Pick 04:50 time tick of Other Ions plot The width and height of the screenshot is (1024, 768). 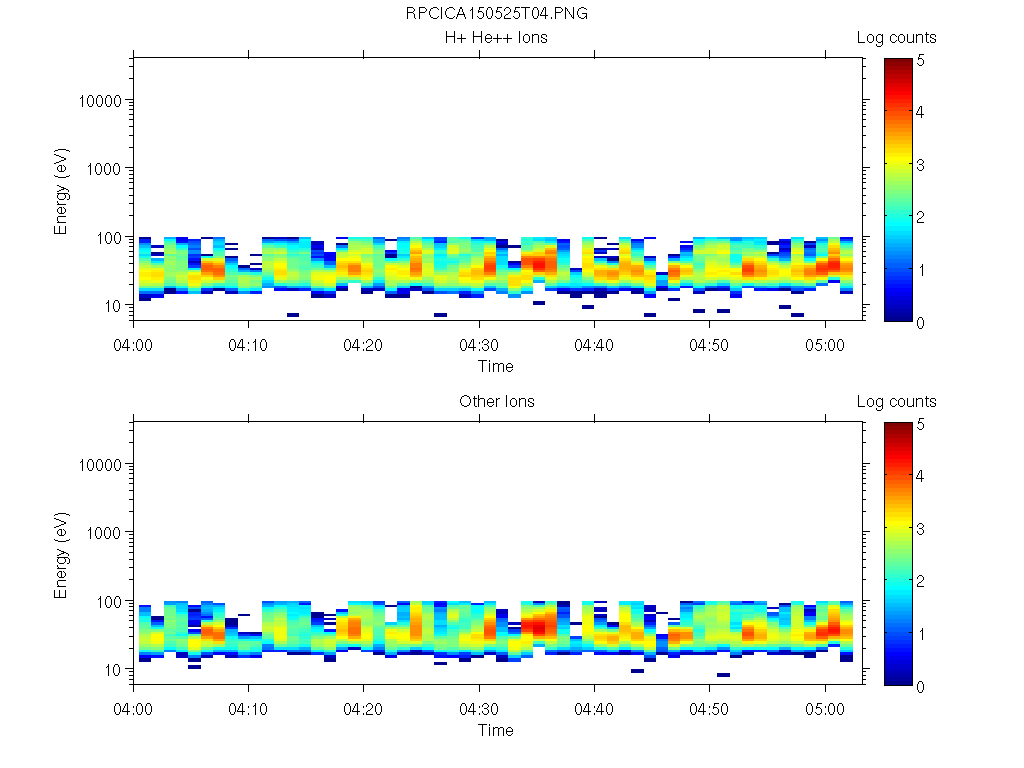(709, 709)
